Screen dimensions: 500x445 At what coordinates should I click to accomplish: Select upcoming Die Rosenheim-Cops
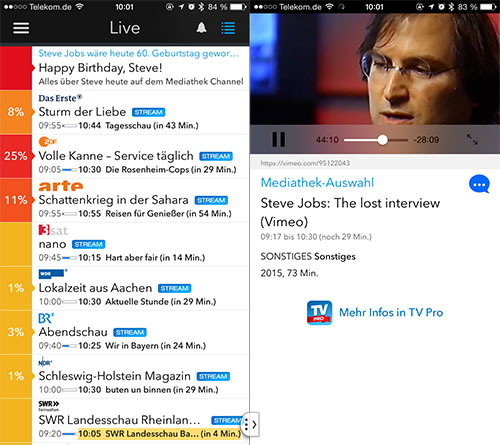(171, 170)
